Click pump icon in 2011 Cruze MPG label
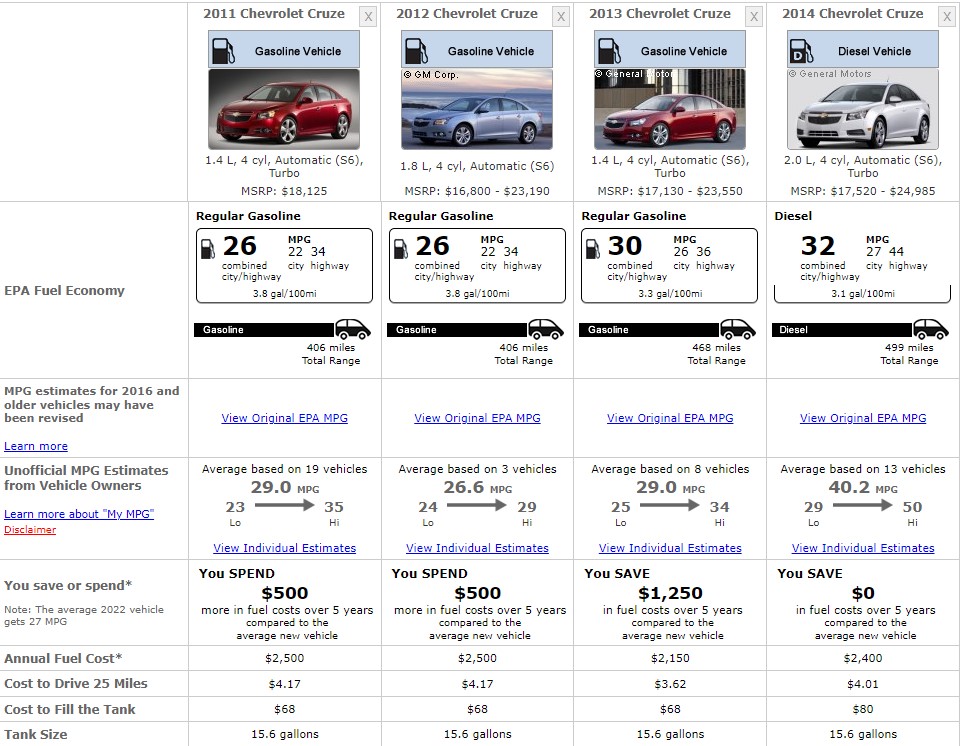The width and height of the screenshot is (960, 746). pyautogui.click(x=208, y=248)
